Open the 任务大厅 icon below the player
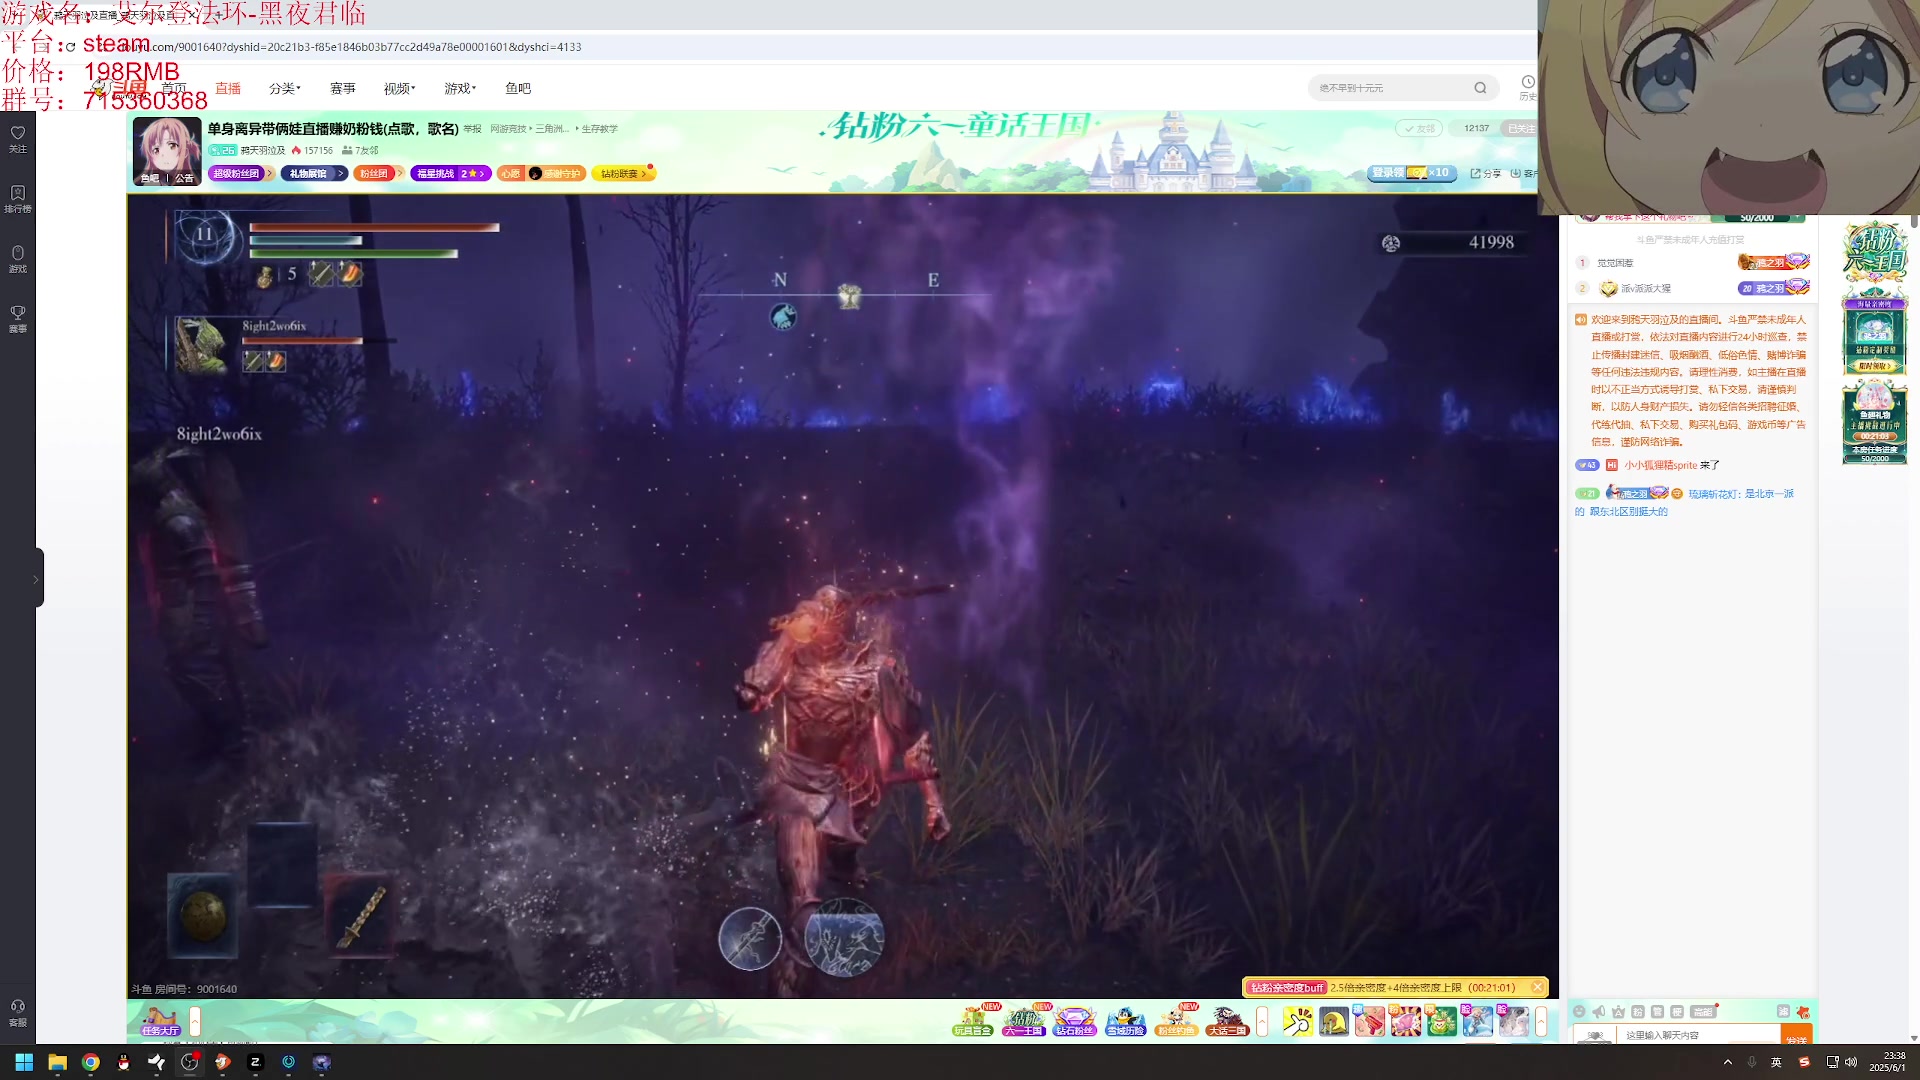Image resolution: width=1920 pixels, height=1080 pixels. point(160,1021)
